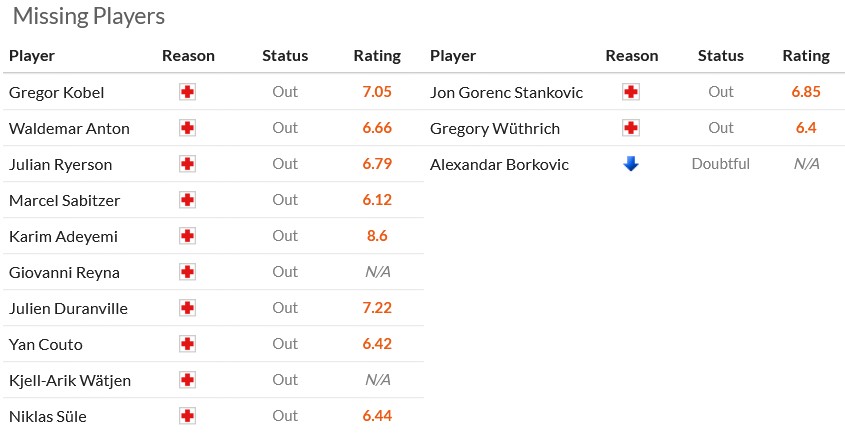The height and width of the screenshot is (437, 845).
Task: Click the left table's Player column header
Action: coord(32,56)
